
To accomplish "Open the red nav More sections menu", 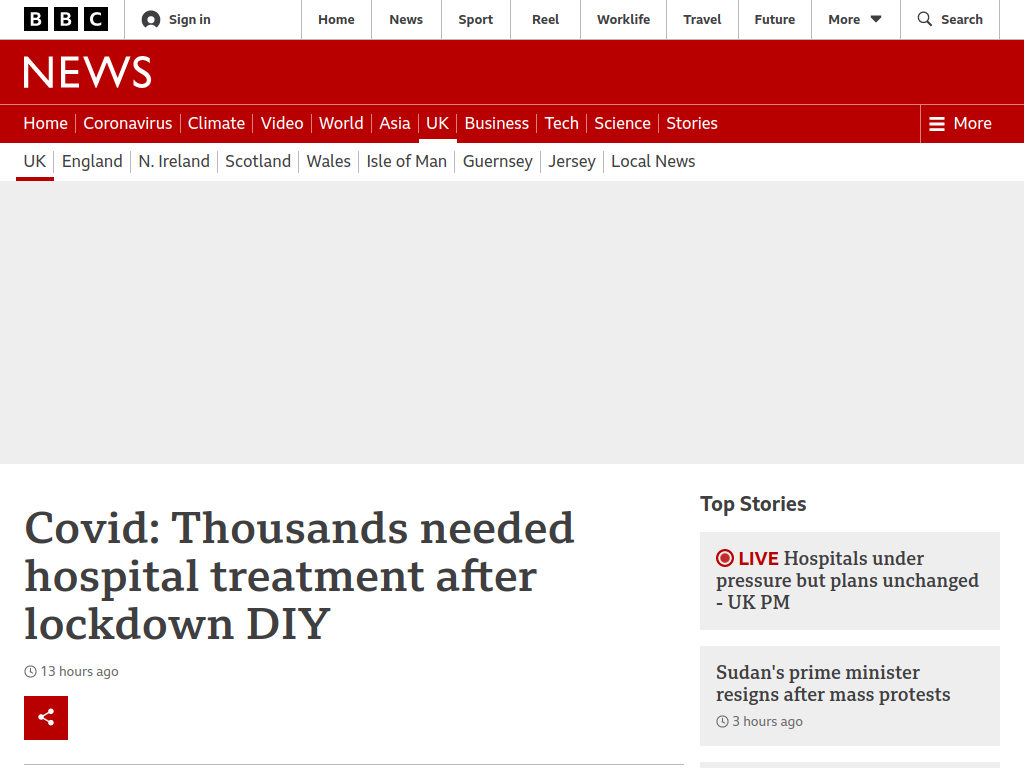I will click(960, 123).
